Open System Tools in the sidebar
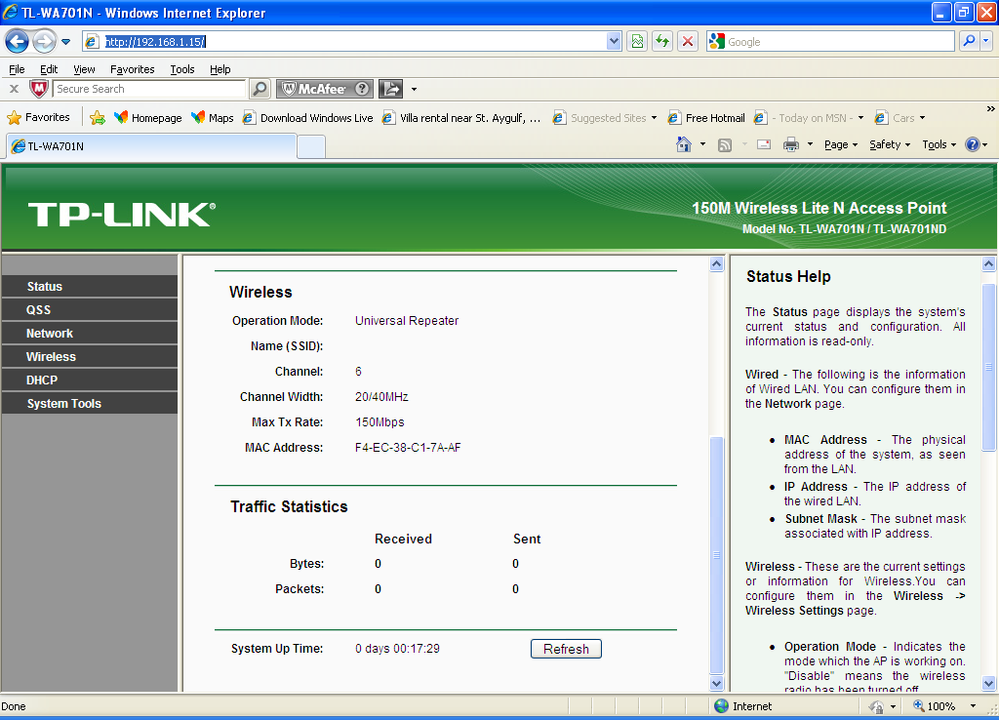 [90, 403]
